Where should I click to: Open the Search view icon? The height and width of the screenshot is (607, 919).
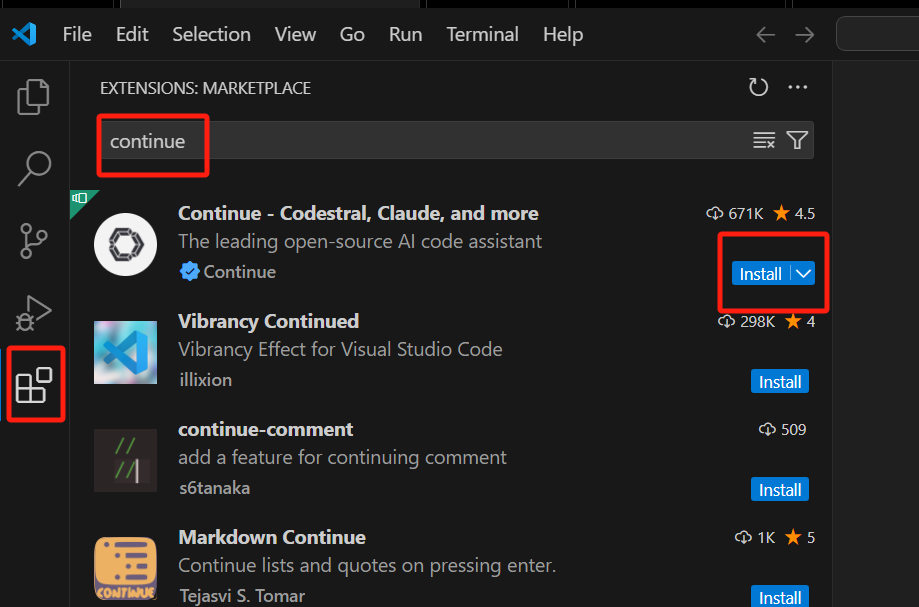[x=34, y=168]
